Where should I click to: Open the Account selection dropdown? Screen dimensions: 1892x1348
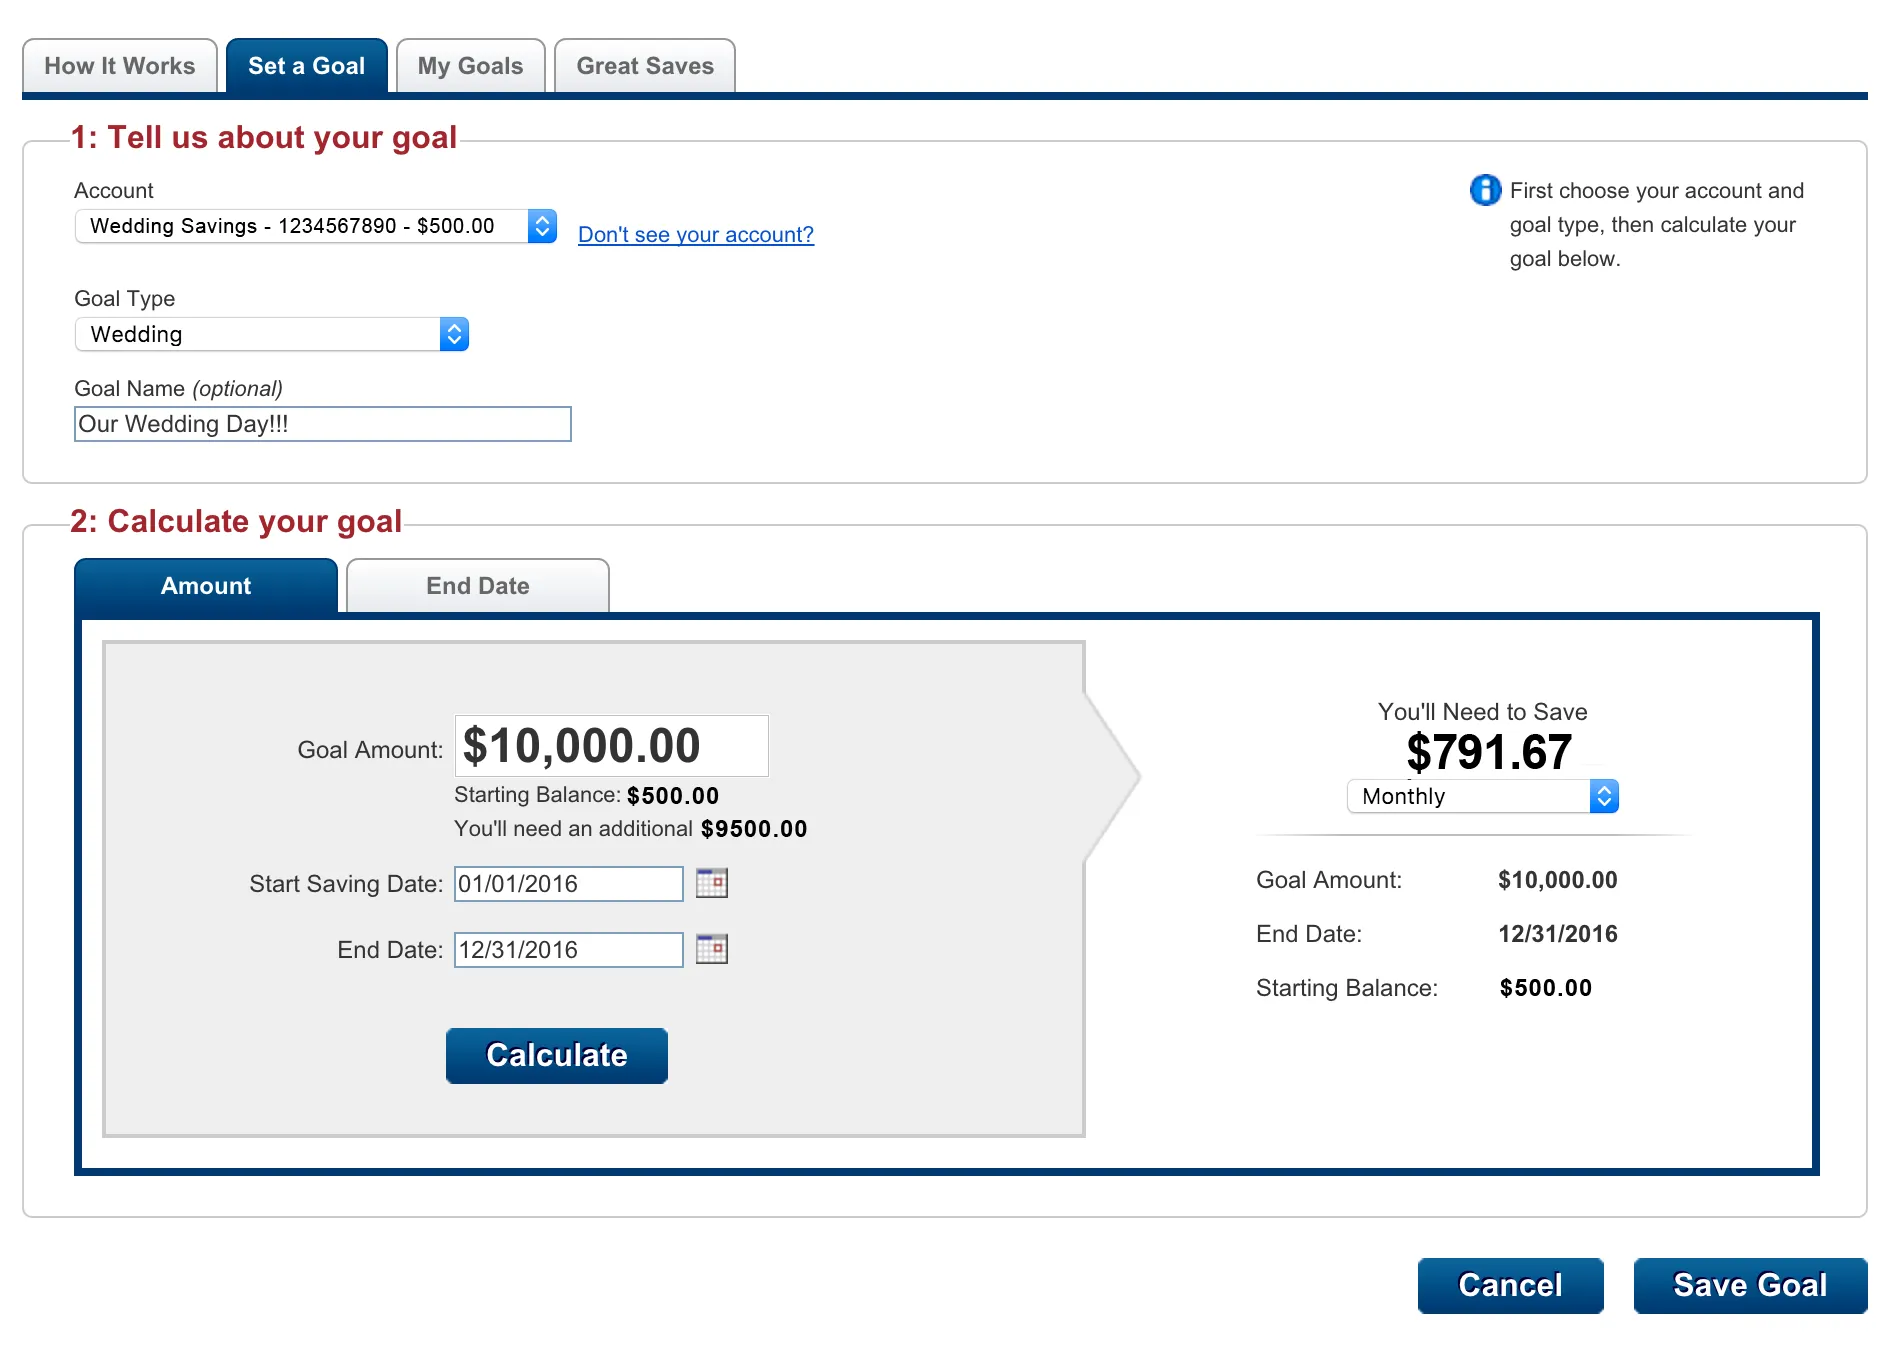coord(300,226)
